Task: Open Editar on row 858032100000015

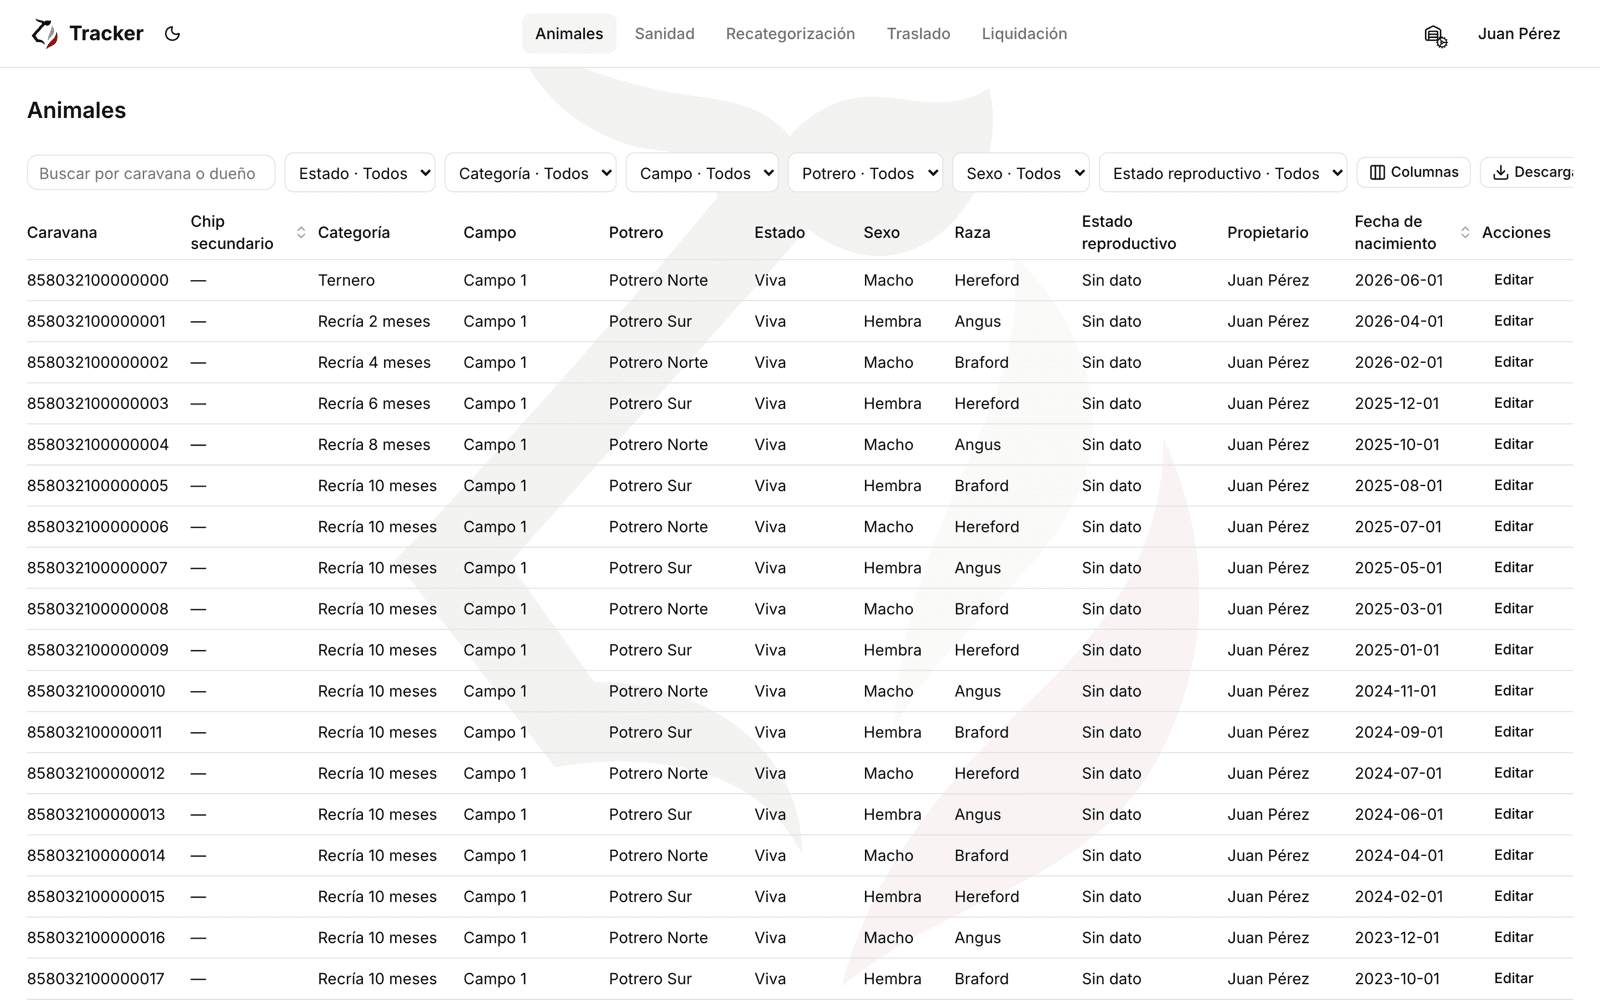Action: pyautogui.click(x=1513, y=896)
